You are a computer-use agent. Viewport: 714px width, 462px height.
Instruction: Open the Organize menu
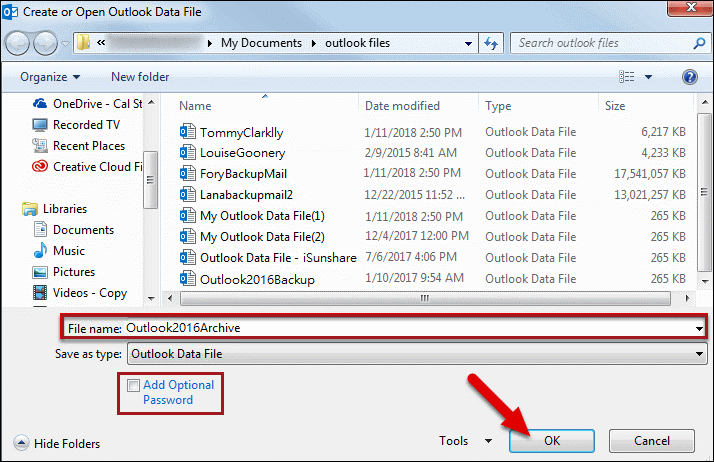(50, 77)
